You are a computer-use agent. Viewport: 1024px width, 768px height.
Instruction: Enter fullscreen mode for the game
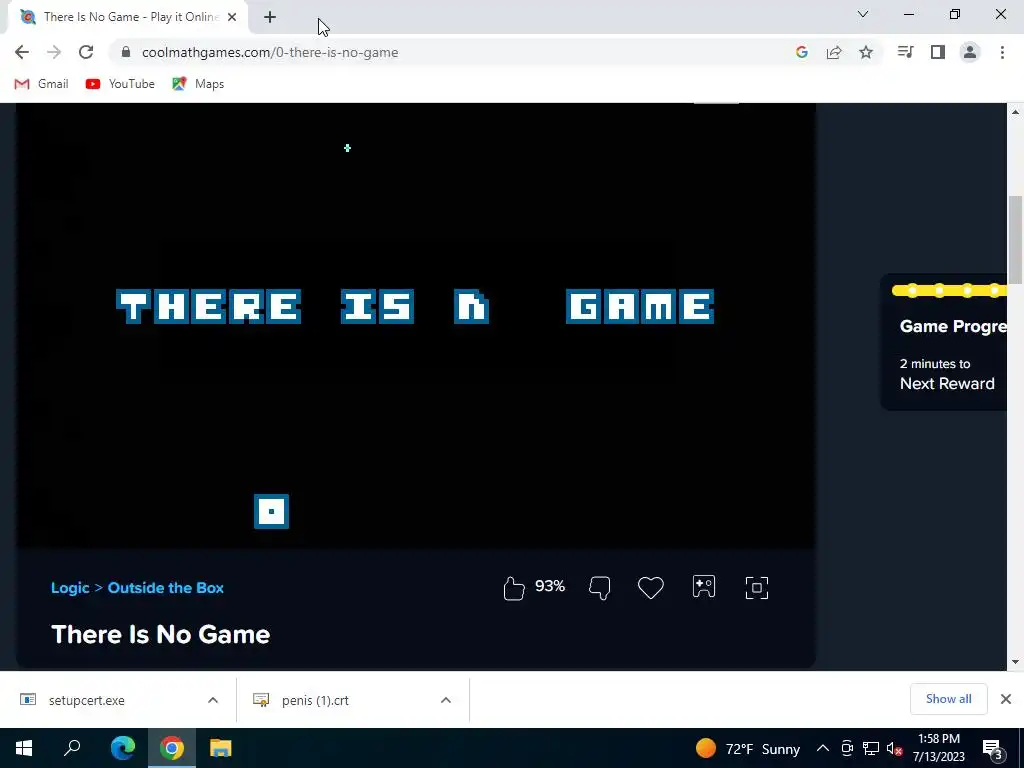click(x=757, y=588)
